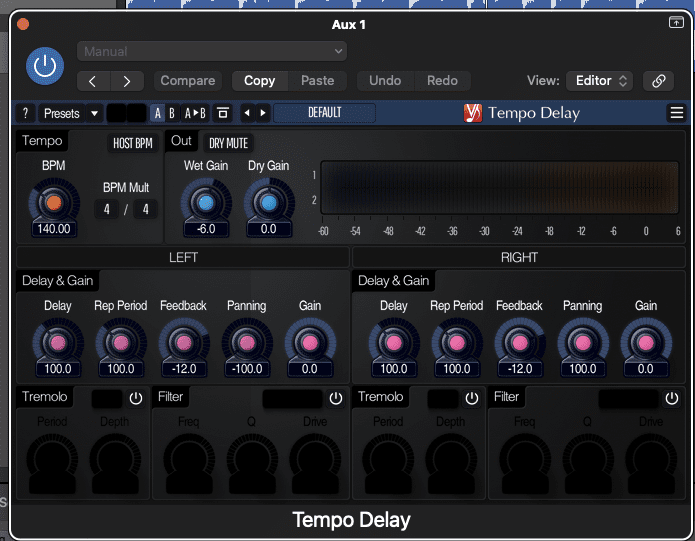
Task: Open the left Tremolo type selector box
Action: coord(107,399)
